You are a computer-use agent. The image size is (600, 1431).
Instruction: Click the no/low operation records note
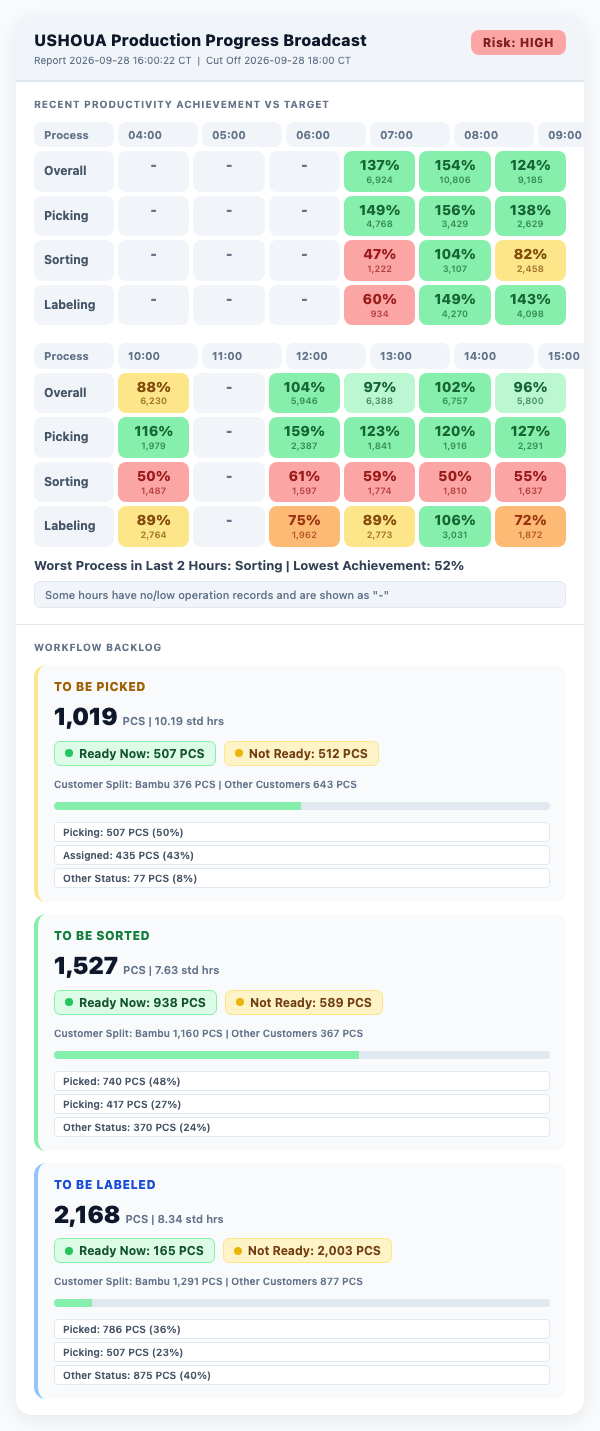300,594
